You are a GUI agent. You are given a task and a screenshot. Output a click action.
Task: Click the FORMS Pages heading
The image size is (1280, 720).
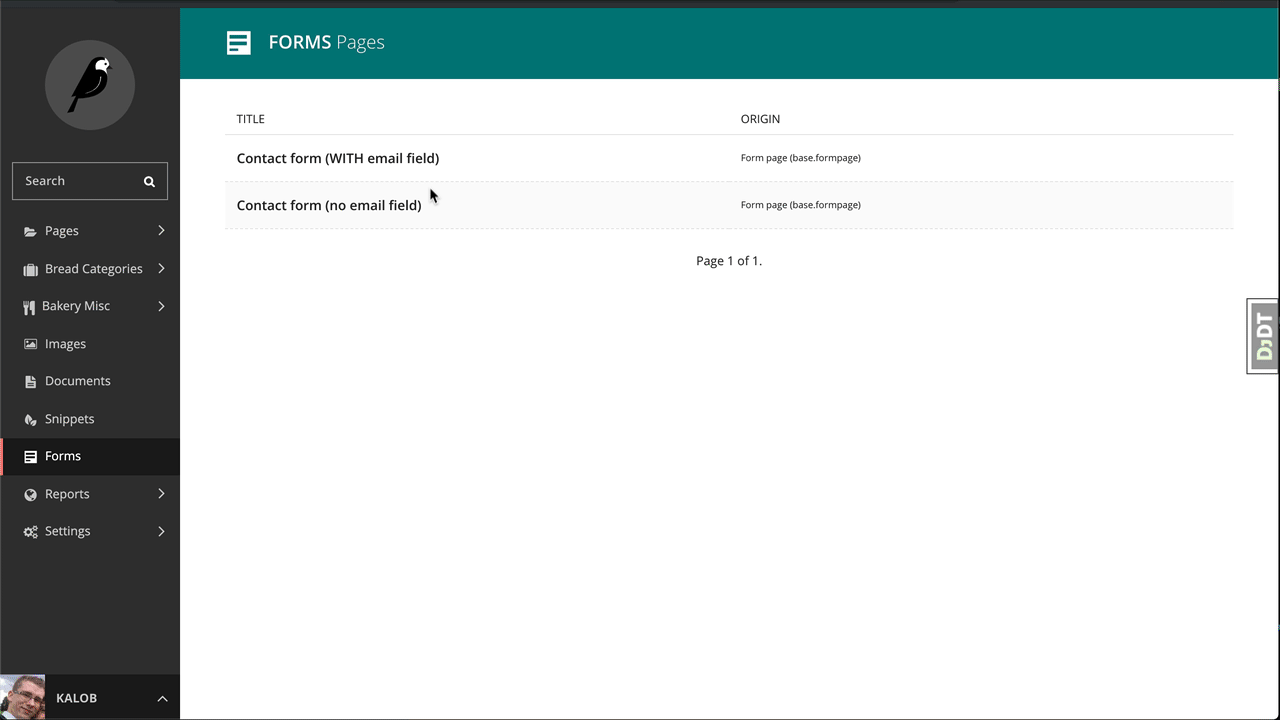327,42
